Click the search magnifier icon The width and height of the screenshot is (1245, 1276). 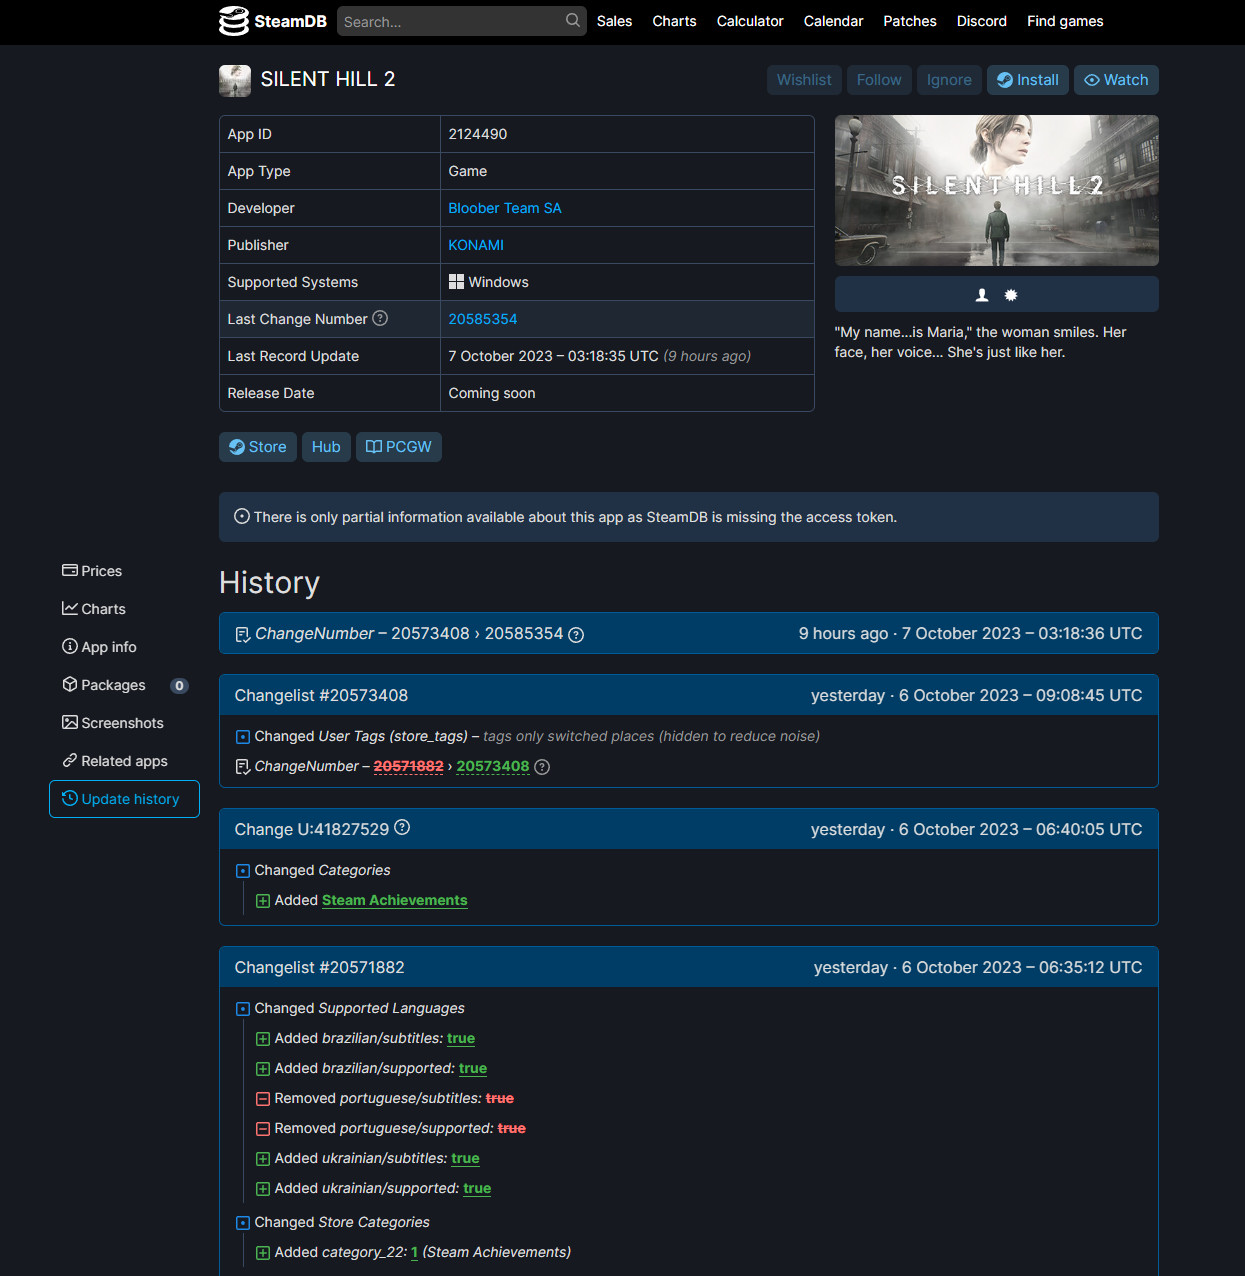[x=573, y=20]
